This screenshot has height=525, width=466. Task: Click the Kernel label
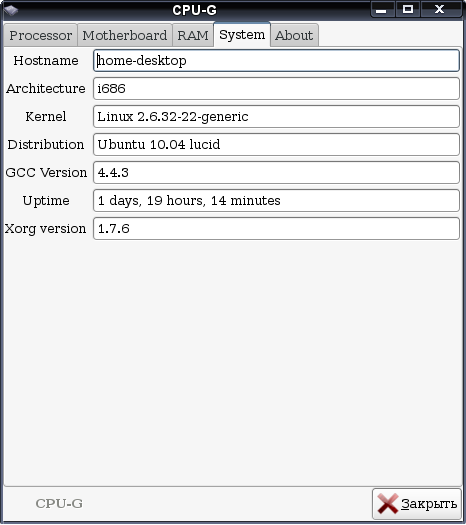click(x=46, y=117)
